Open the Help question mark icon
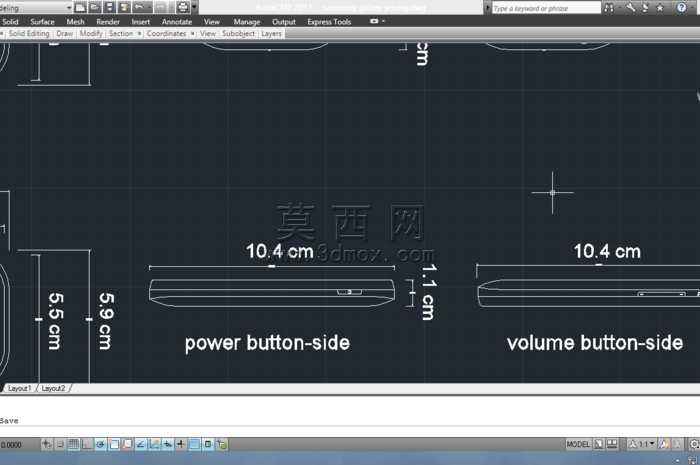 coord(681,8)
